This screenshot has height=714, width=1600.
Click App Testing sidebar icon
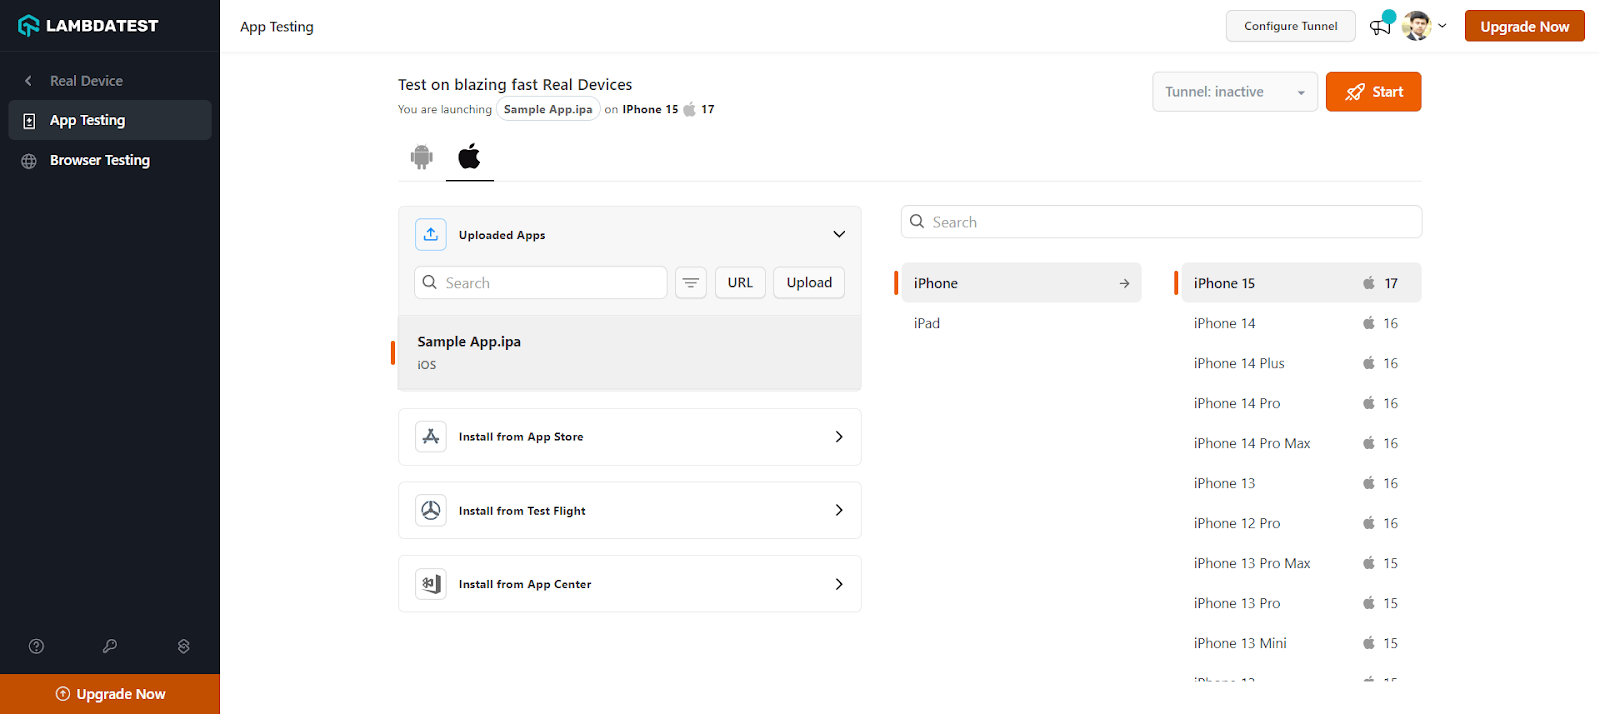point(29,121)
